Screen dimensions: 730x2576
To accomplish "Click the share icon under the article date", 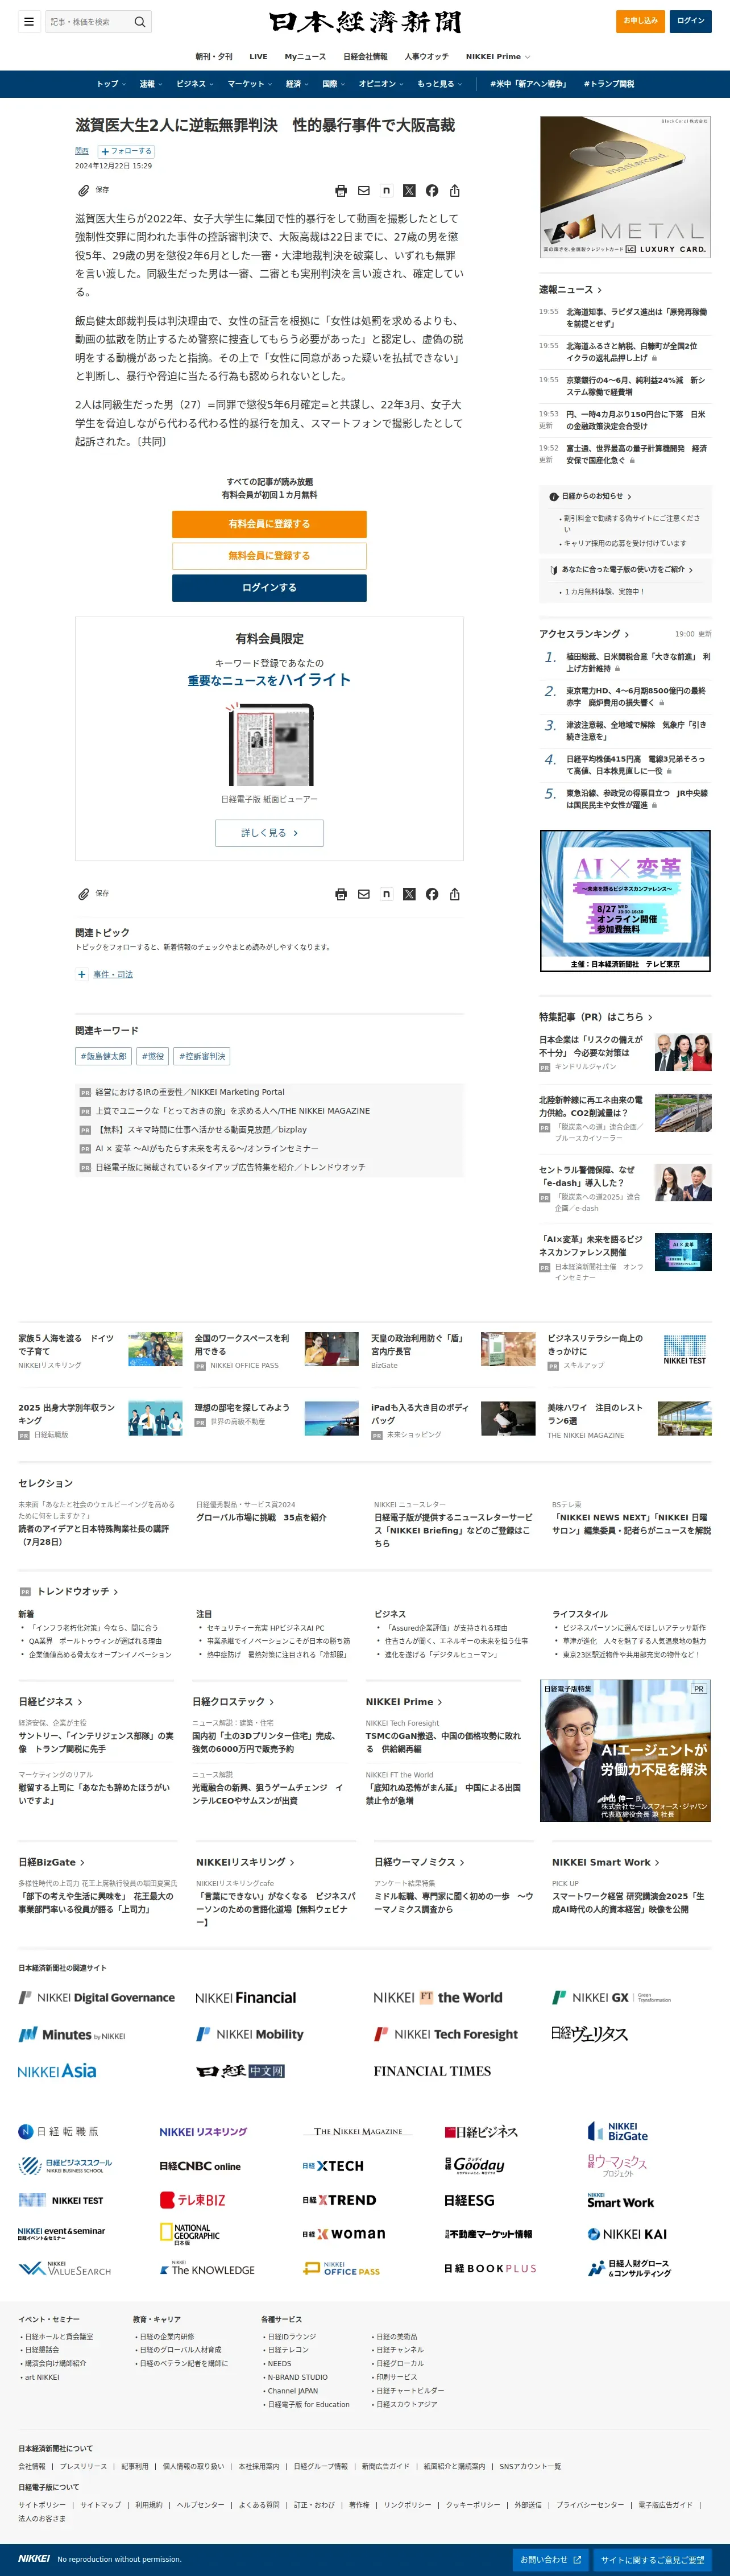I will pos(455,190).
